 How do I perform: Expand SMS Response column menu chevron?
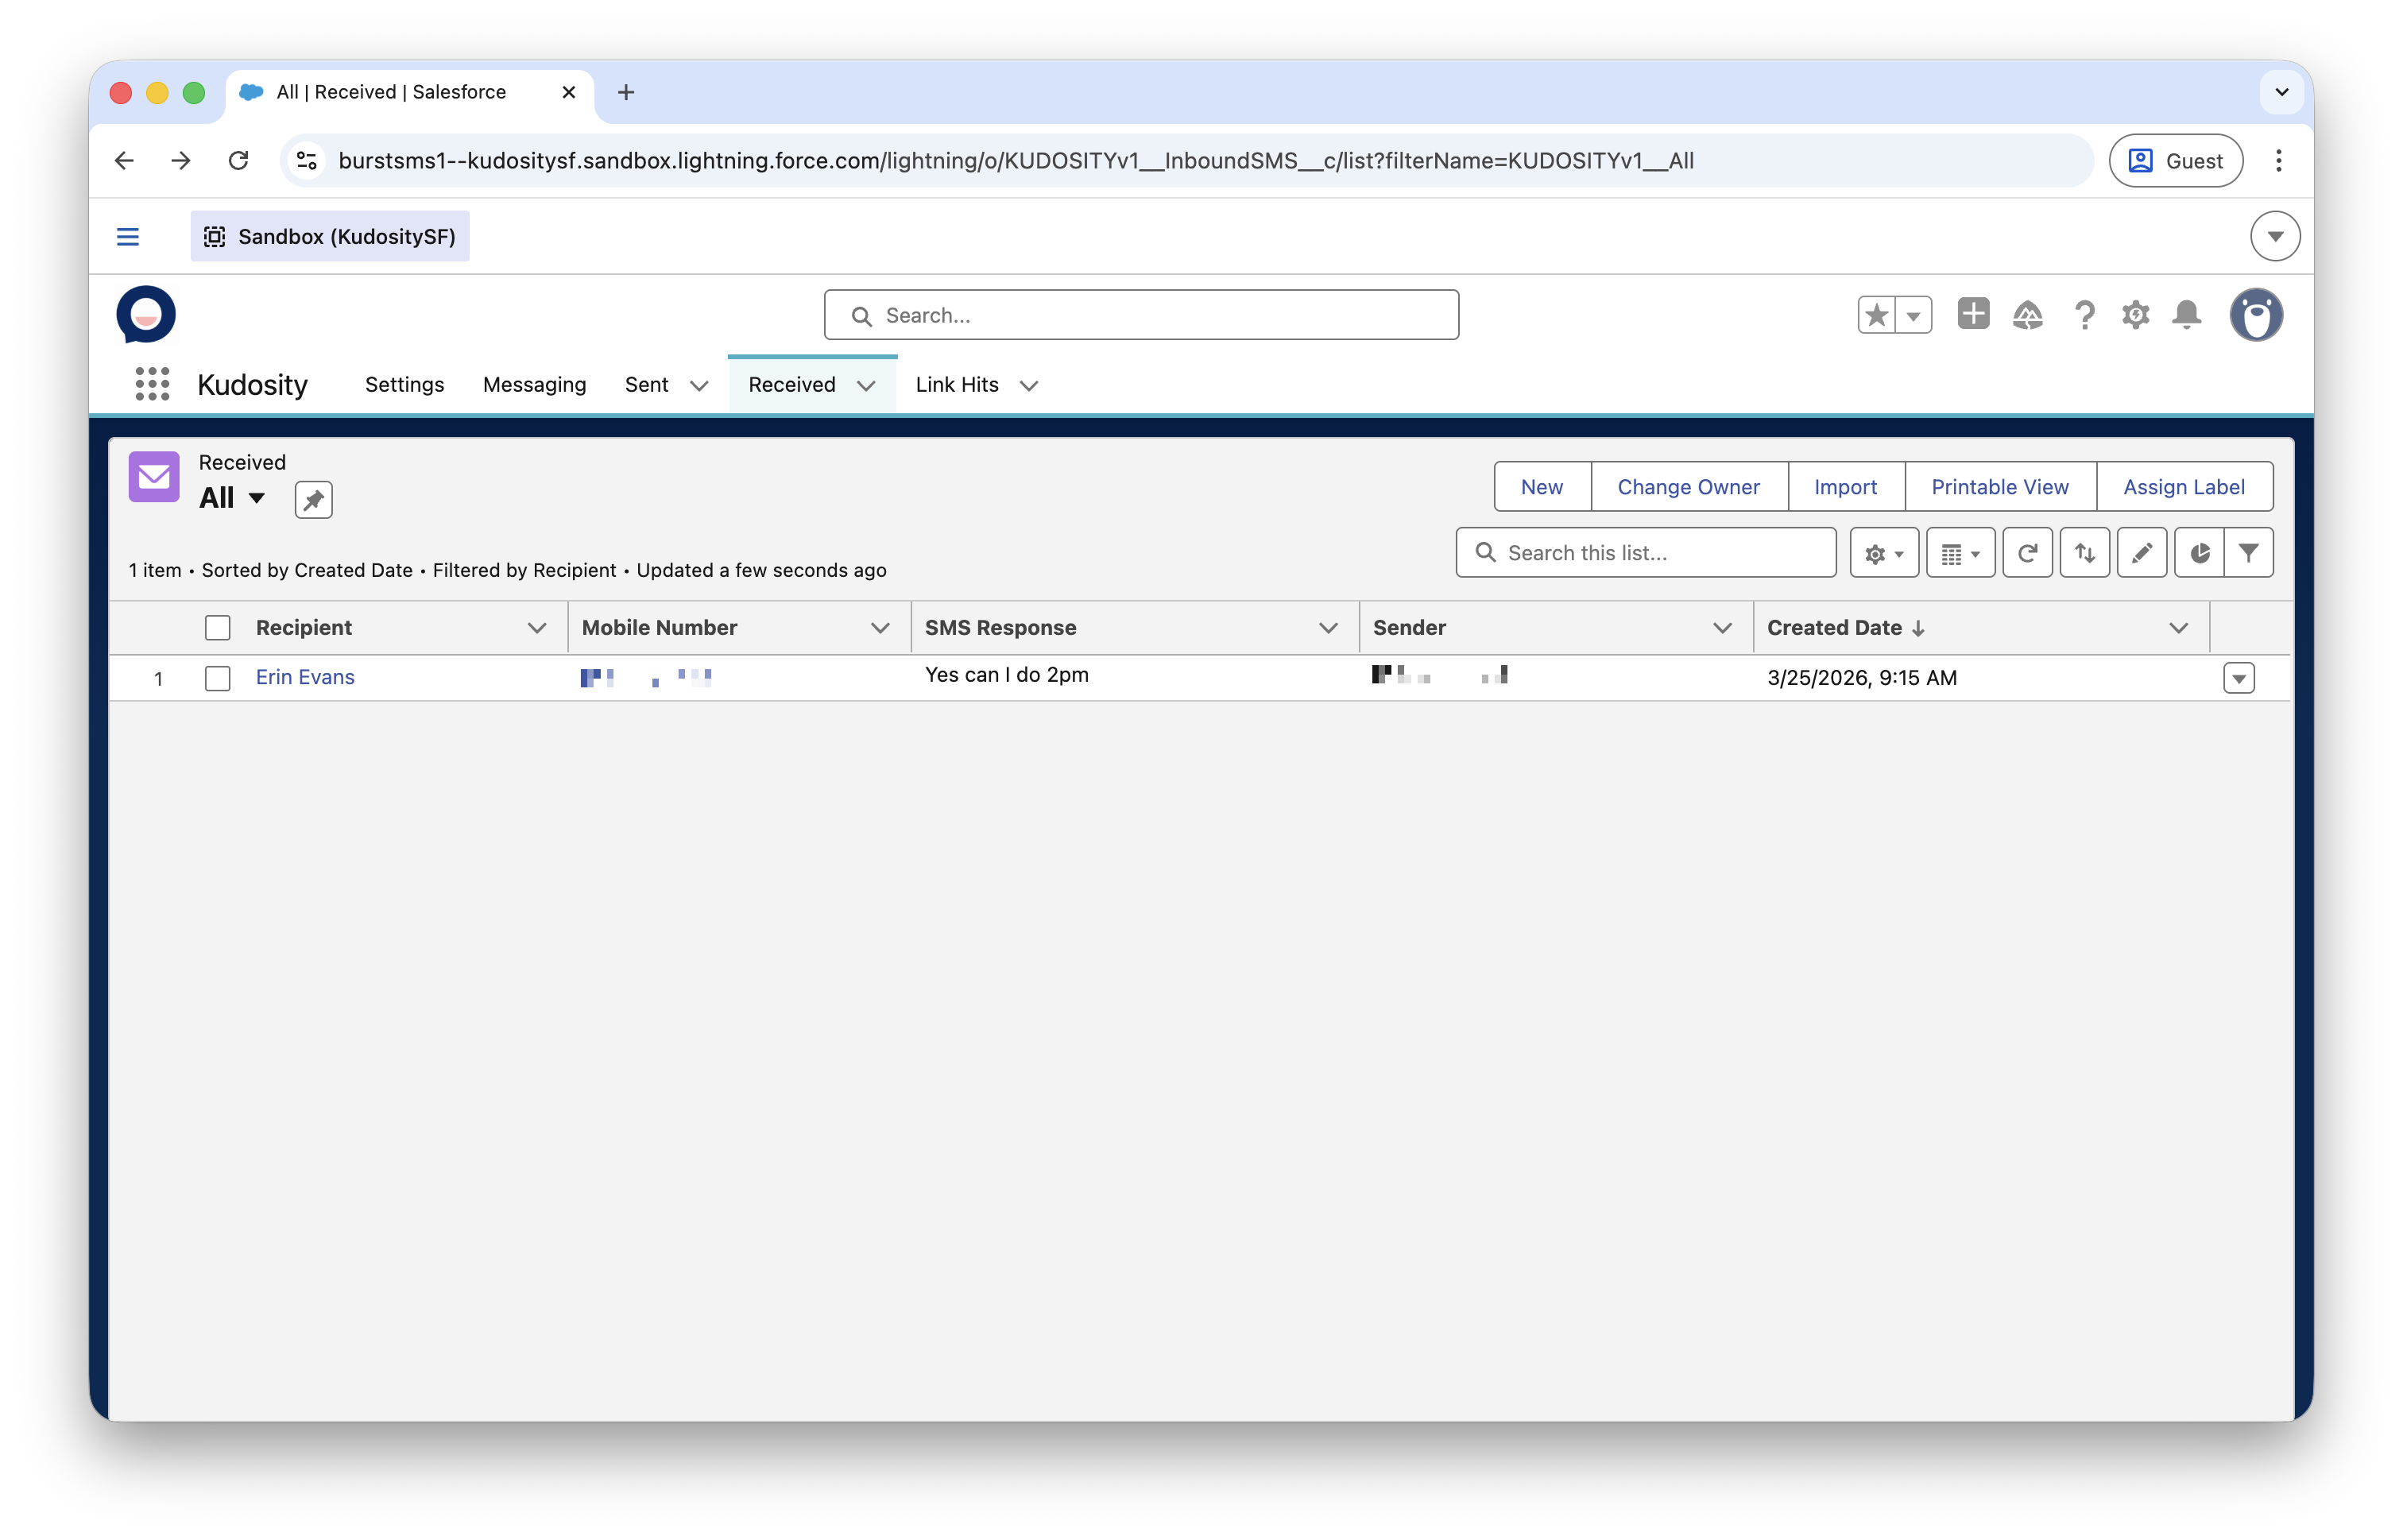pos(1327,628)
